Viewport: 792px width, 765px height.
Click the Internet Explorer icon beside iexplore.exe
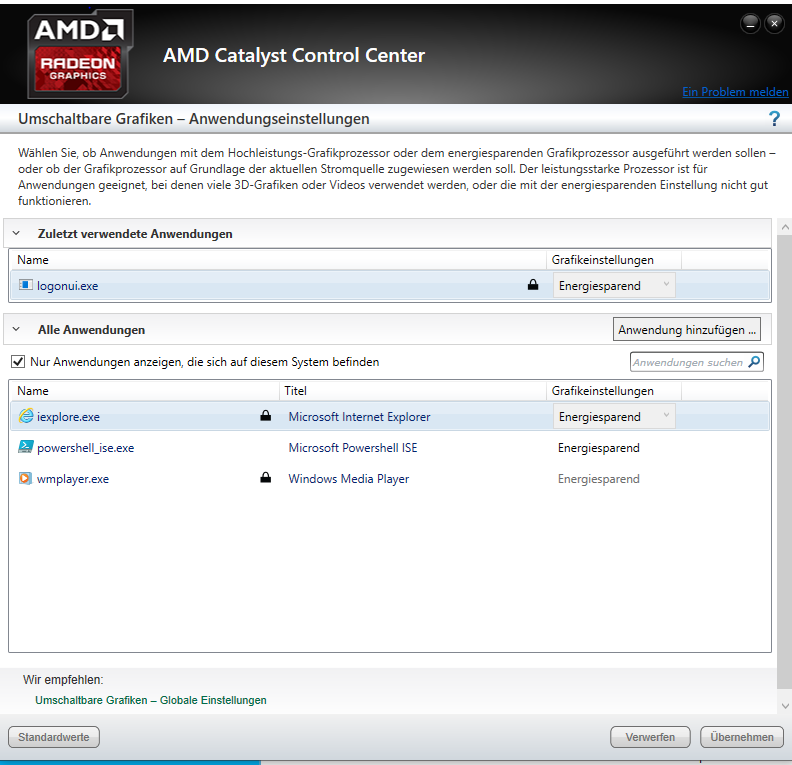(26, 416)
